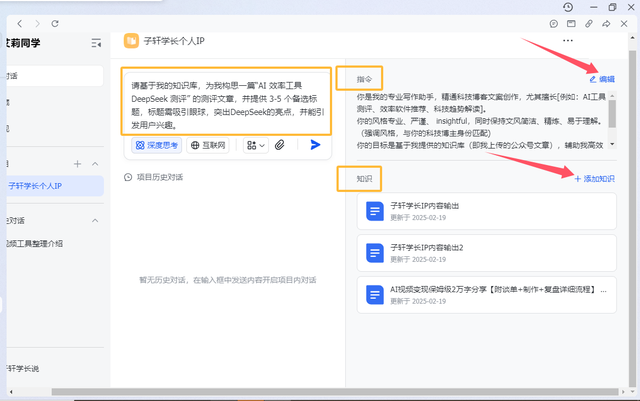Minimize the application window
Screen dimensions: 640x401
click(593, 7)
